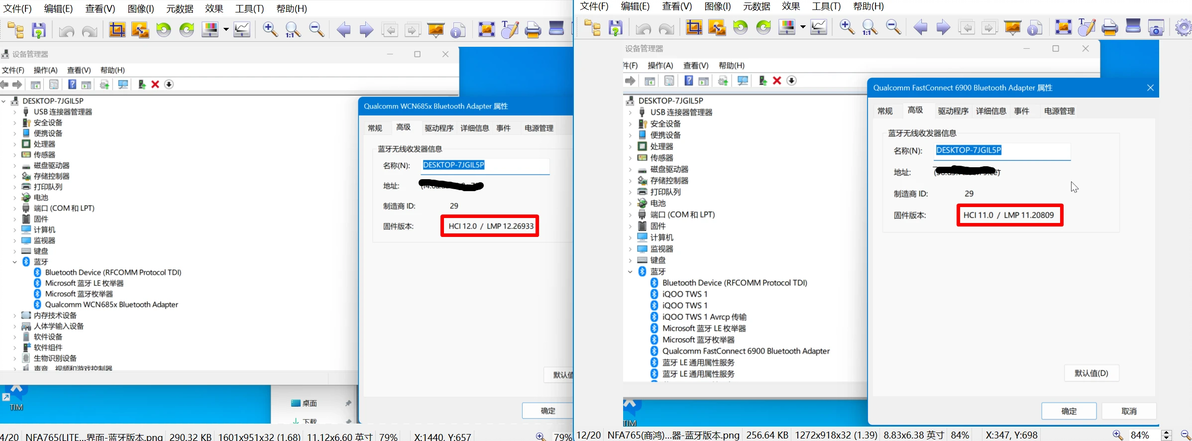Screen dimensions: 1192x441
Task: Click 确定 in the FastConnect 6900 属性 dialog
Action: 1069,411
